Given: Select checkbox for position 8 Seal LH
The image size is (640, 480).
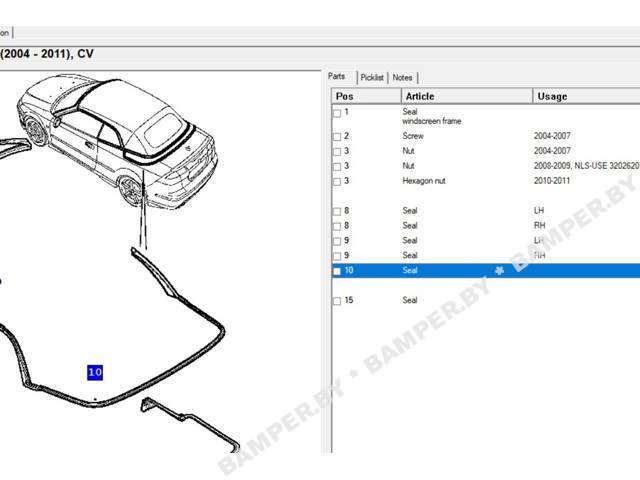Looking at the screenshot, I should (337, 211).
